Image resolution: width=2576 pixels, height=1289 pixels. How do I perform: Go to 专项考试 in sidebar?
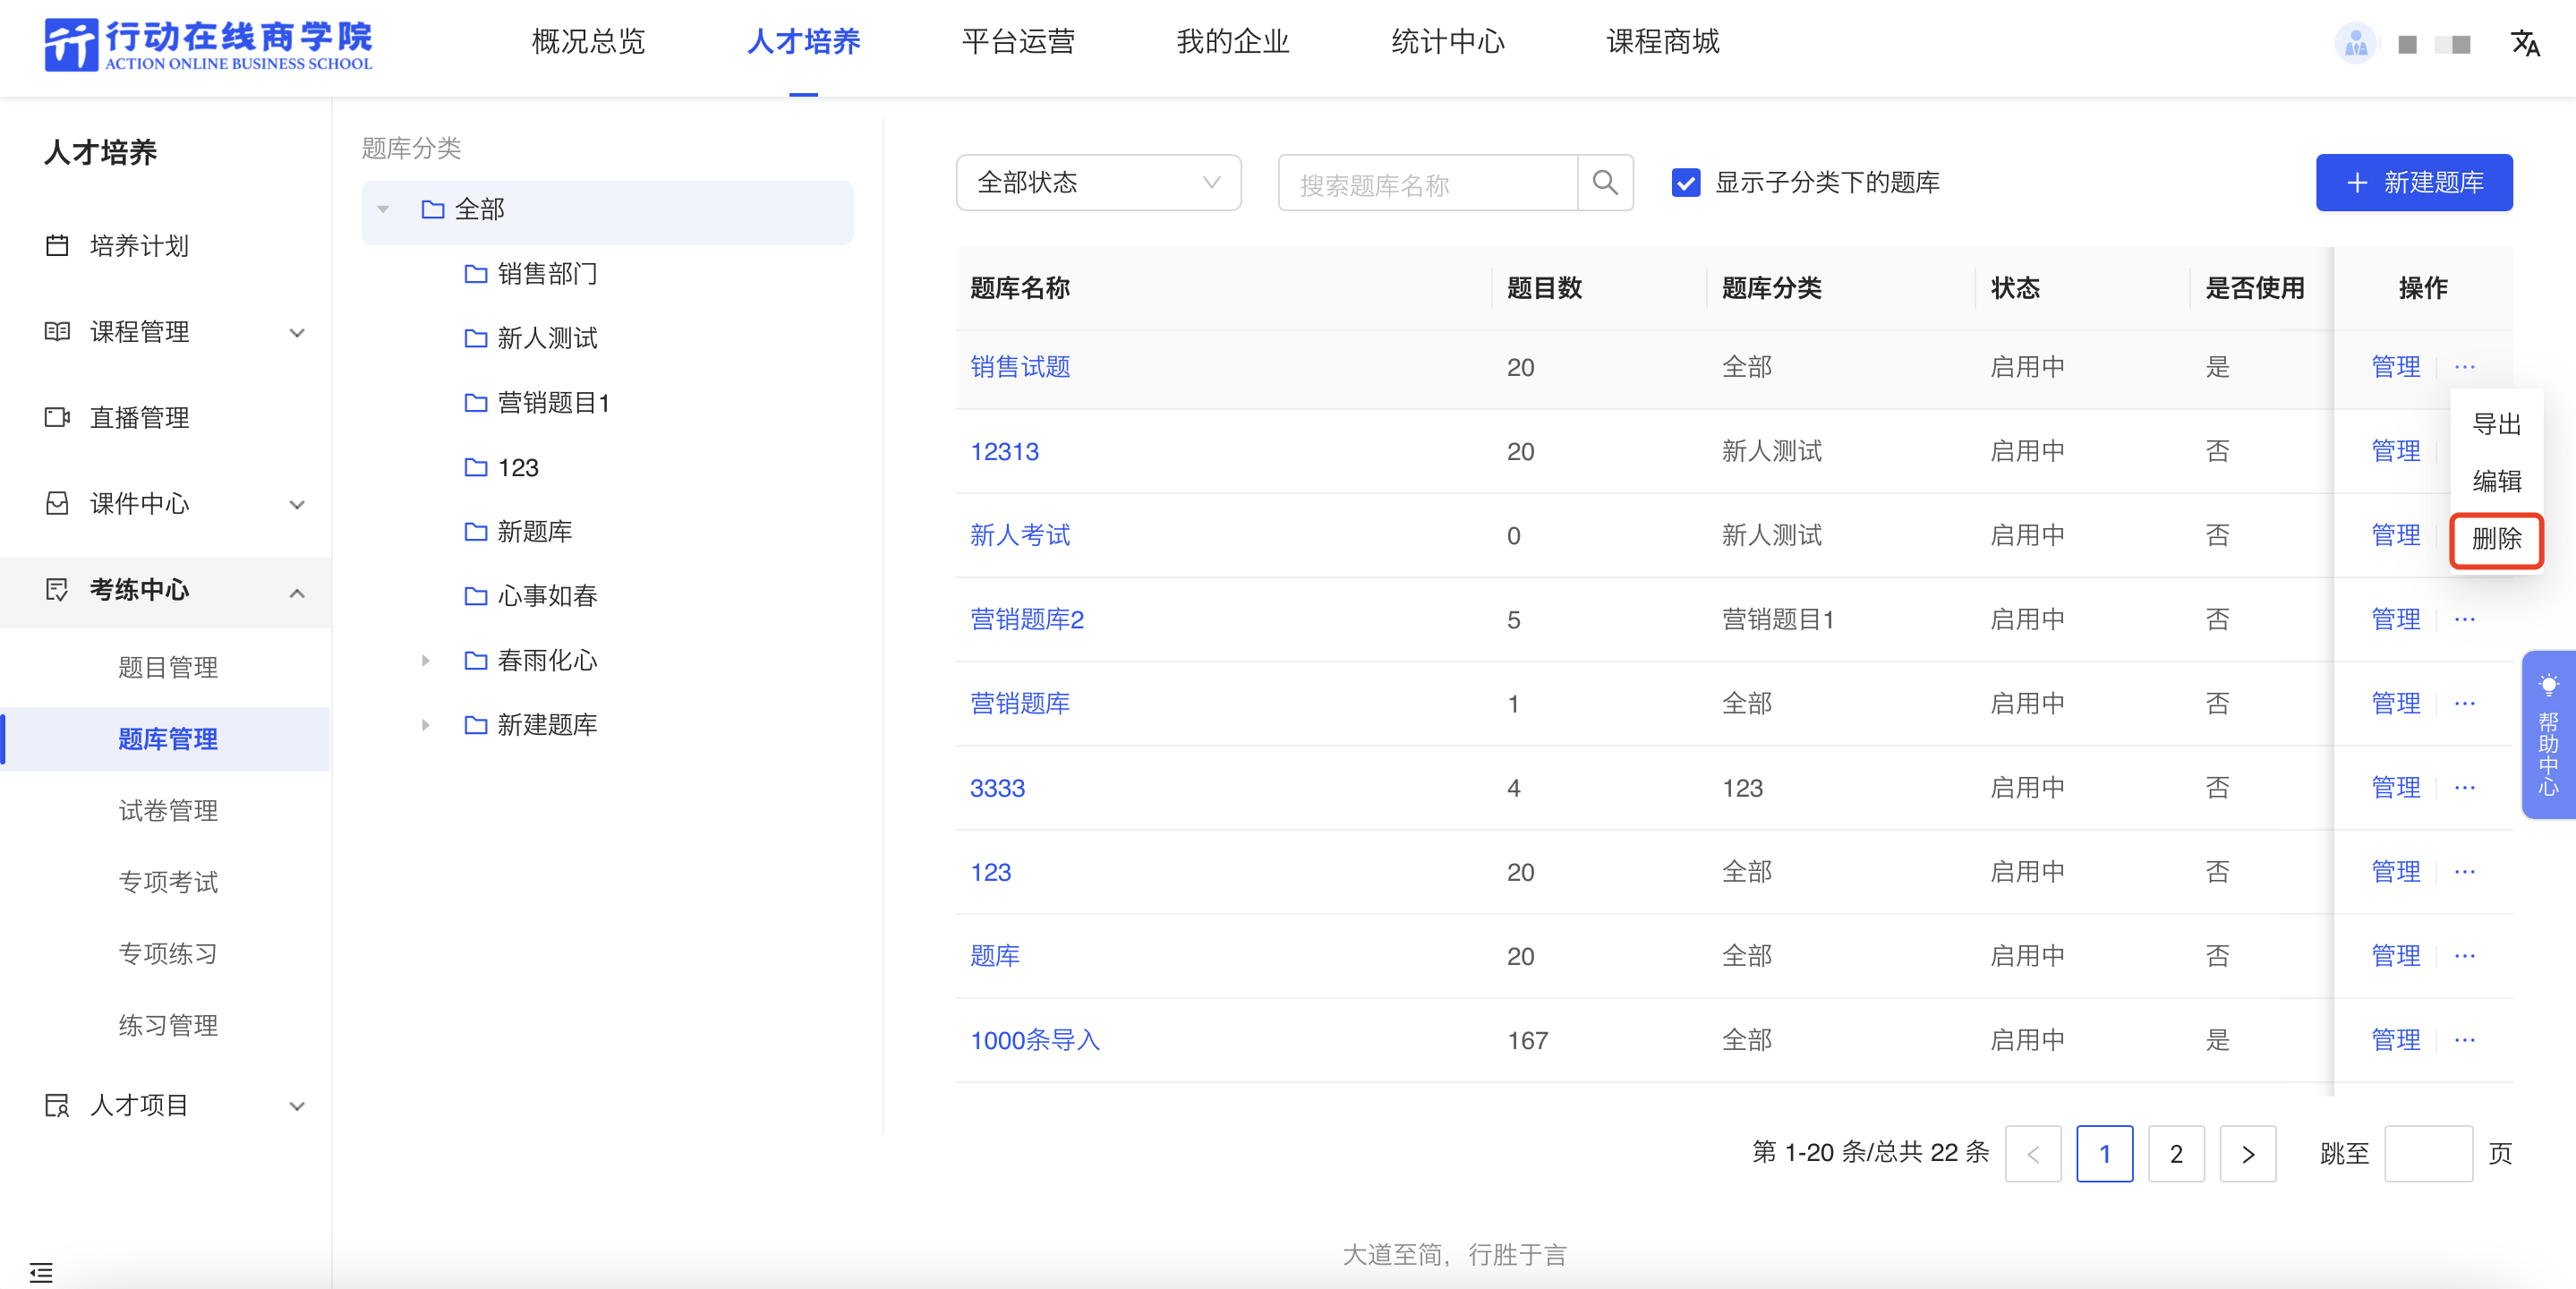[168, 882]
